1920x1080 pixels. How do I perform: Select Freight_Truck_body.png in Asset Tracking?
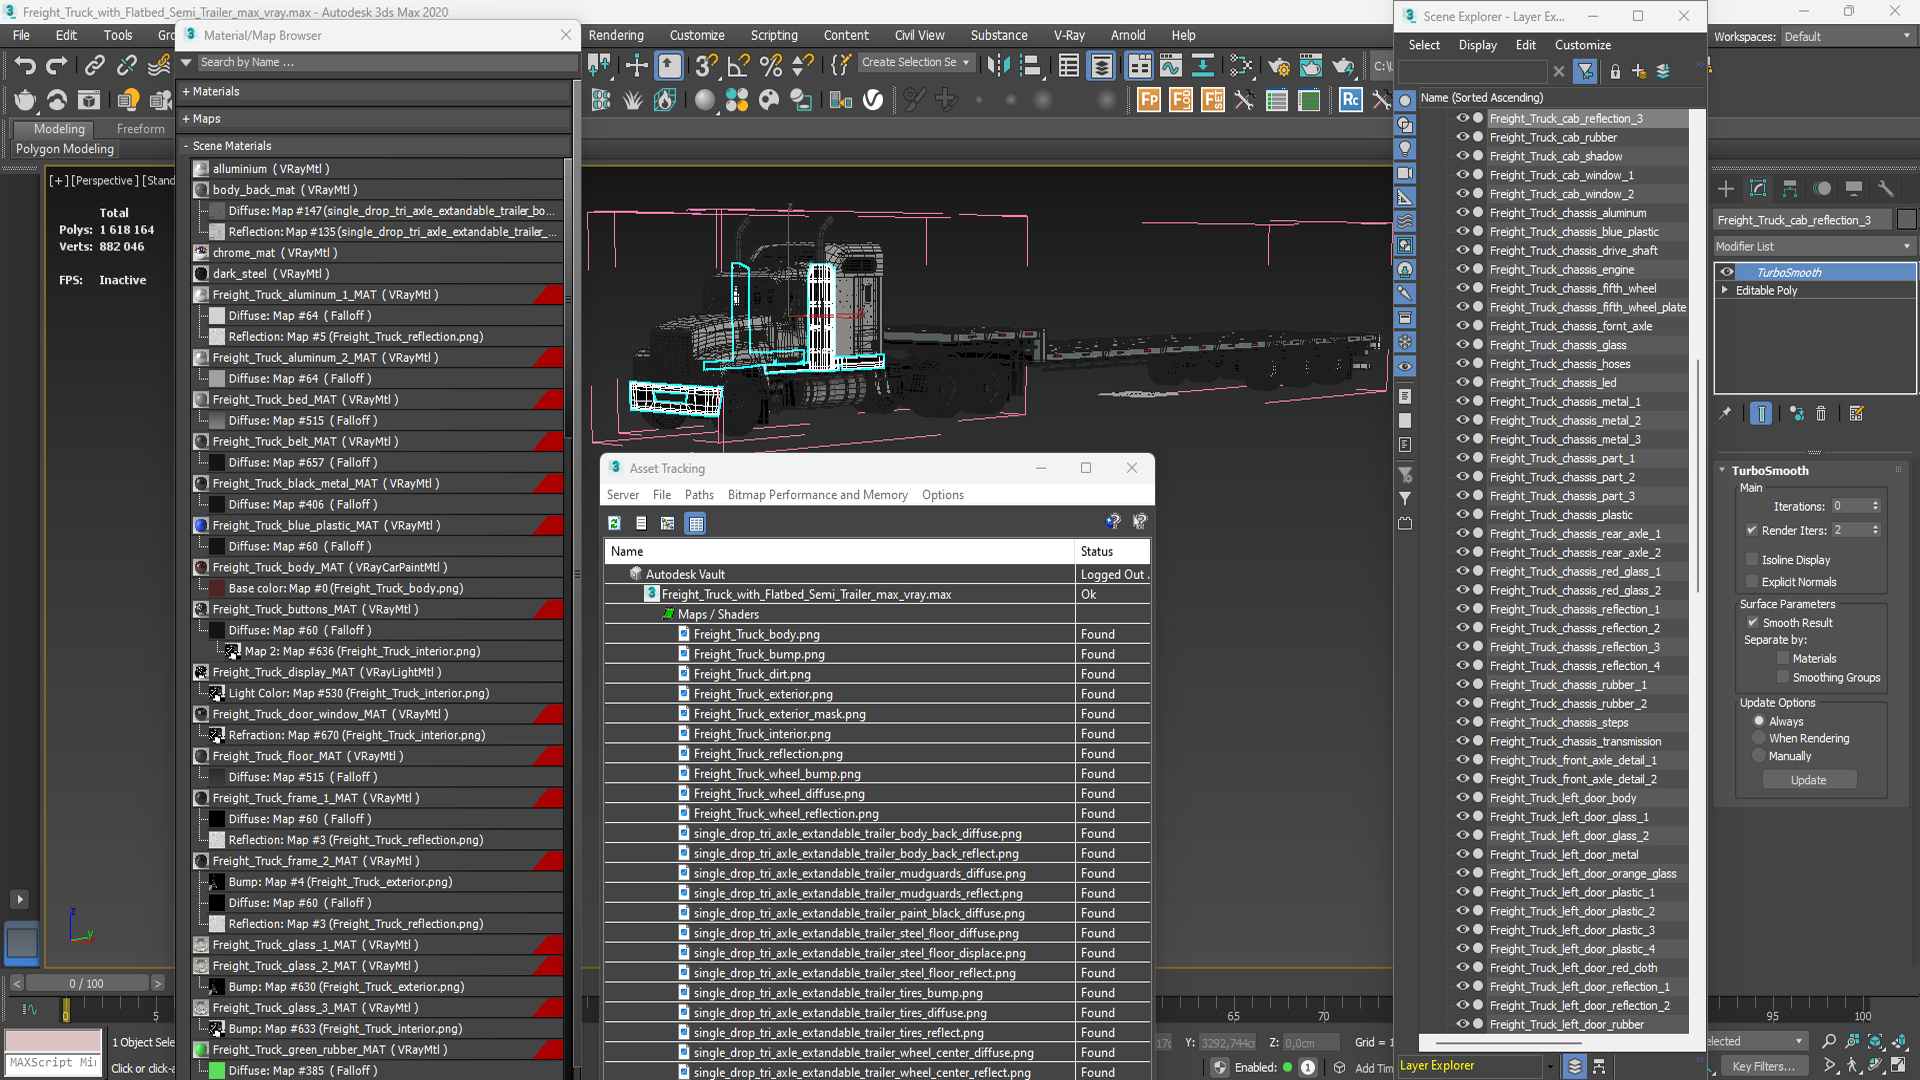(756, 634)
